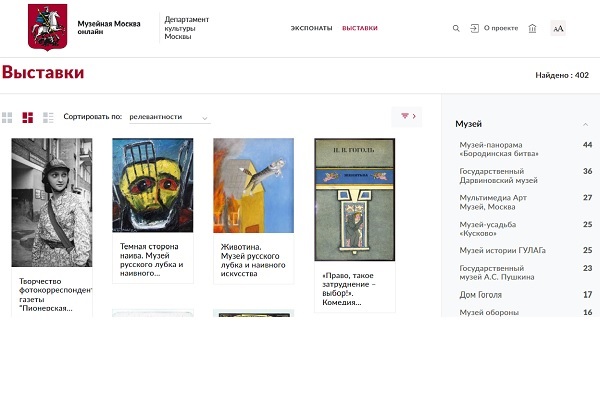Image resolution: width=600 pixels, height=400 pixels.
Task: Filter by Музей обороны entry
Action: coord(489,312)
